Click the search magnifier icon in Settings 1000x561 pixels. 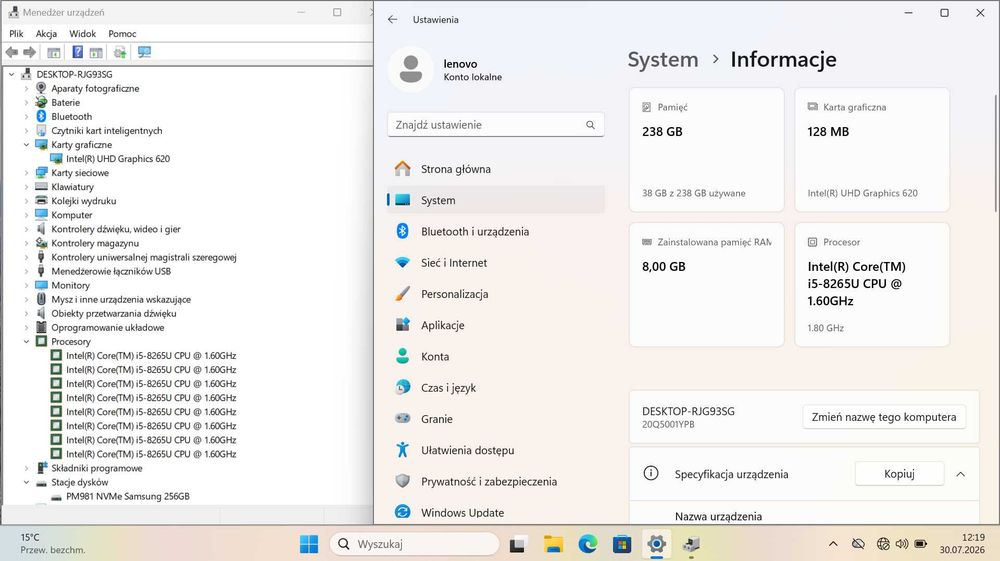tap(591, 125)
